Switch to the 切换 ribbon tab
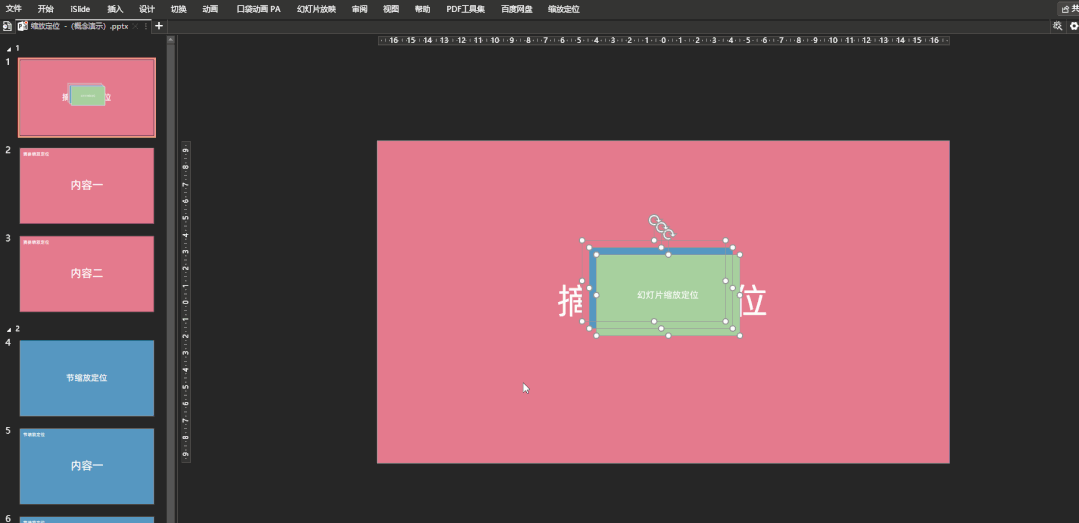This screenshot has width=1079, height=523. click(178, 9)
